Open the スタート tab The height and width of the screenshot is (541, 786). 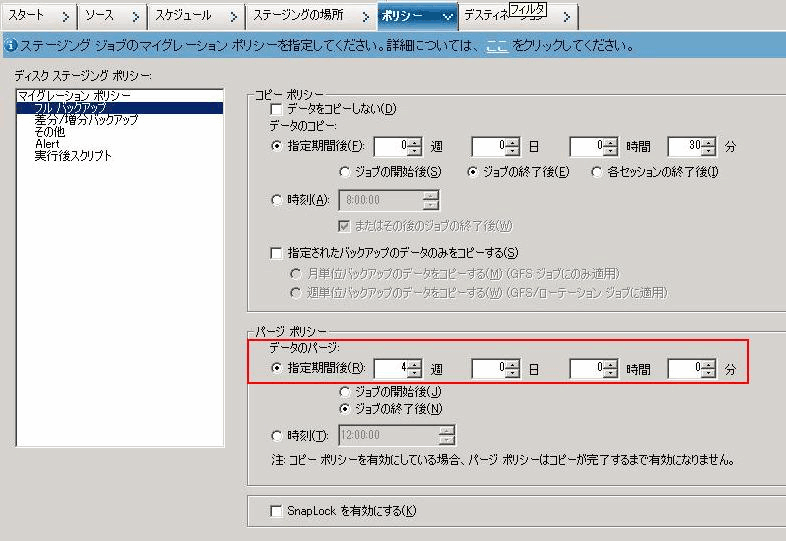39,16
